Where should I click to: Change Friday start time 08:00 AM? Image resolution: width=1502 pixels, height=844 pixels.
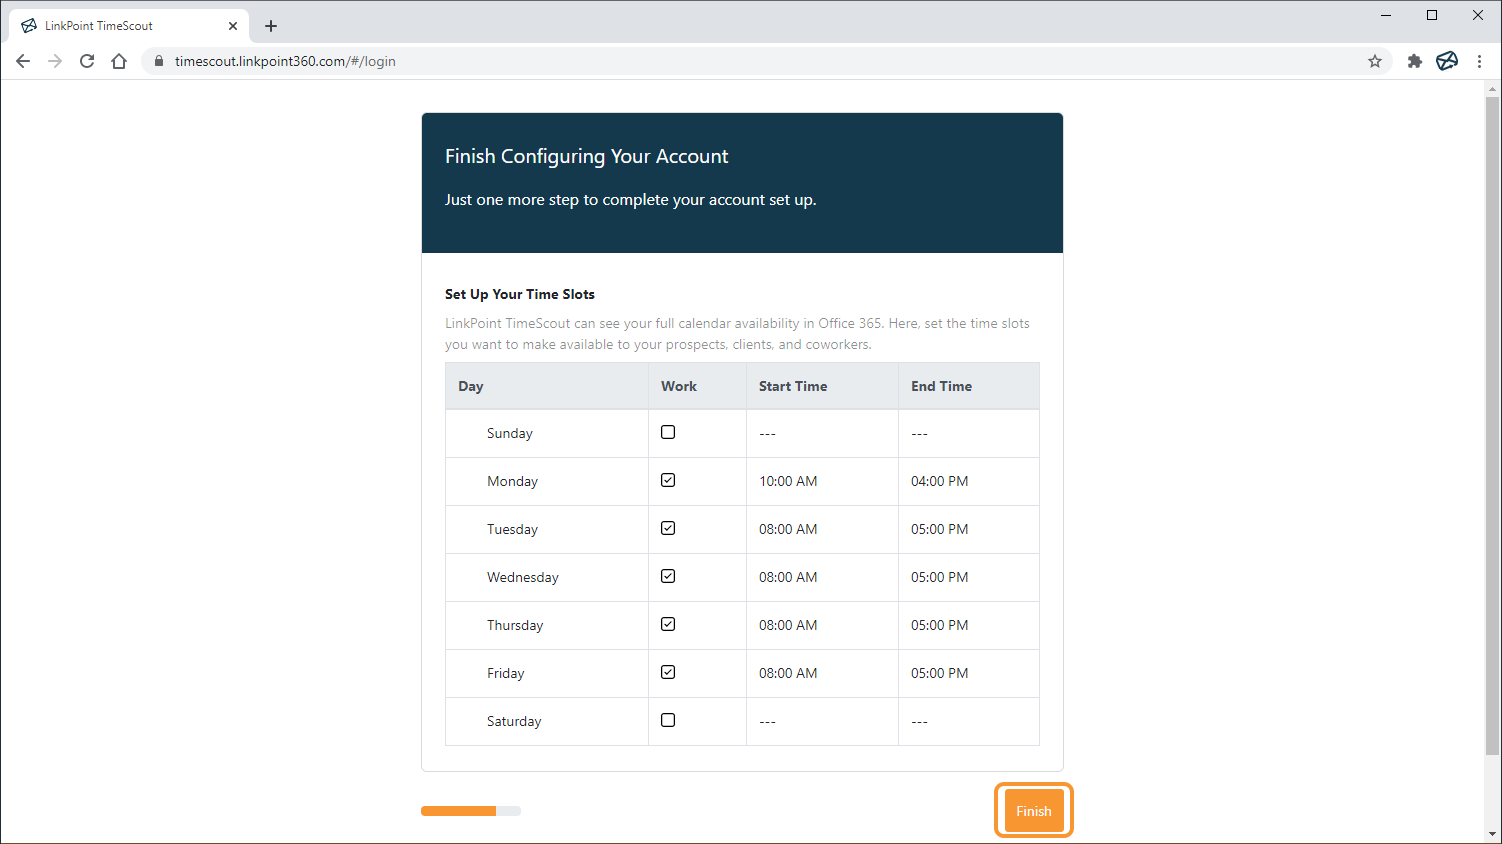(788, 673)
